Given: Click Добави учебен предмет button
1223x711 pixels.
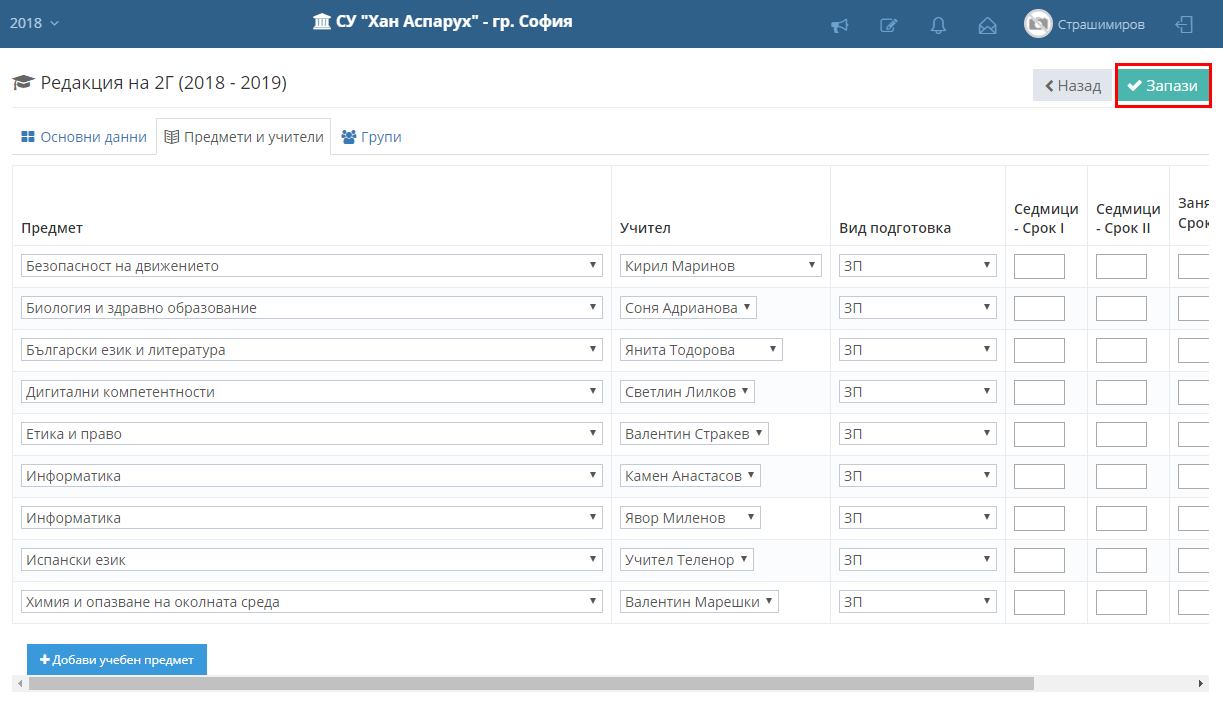Looking at the screenshot, I should point(117,660).
